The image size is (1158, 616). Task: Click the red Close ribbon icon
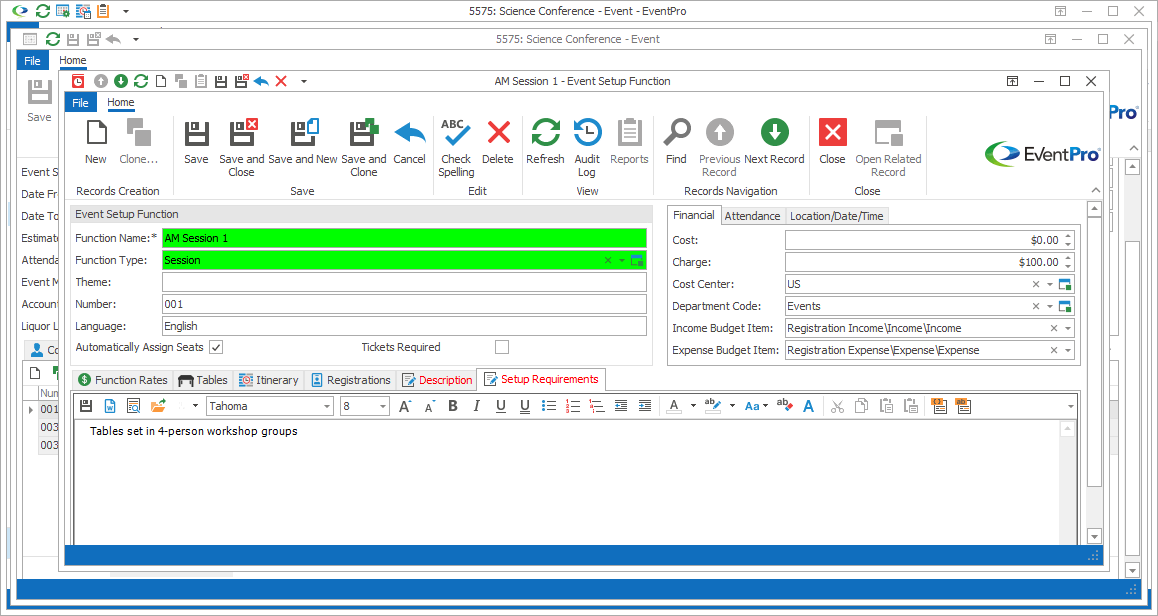[832, 133]
